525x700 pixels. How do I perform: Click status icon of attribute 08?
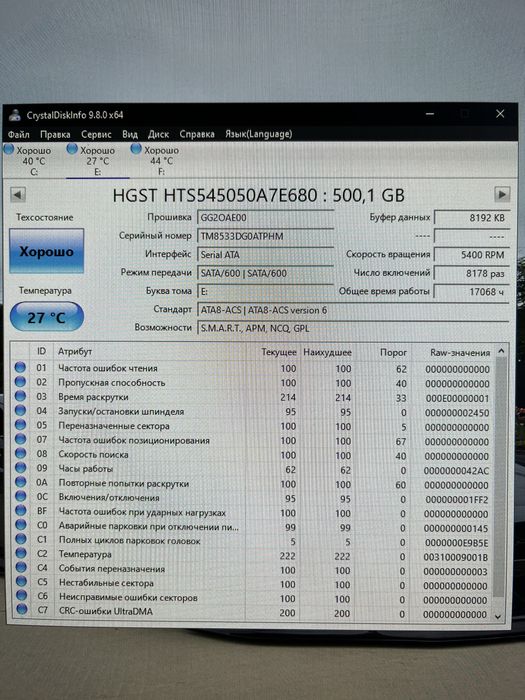pos(21,453)
